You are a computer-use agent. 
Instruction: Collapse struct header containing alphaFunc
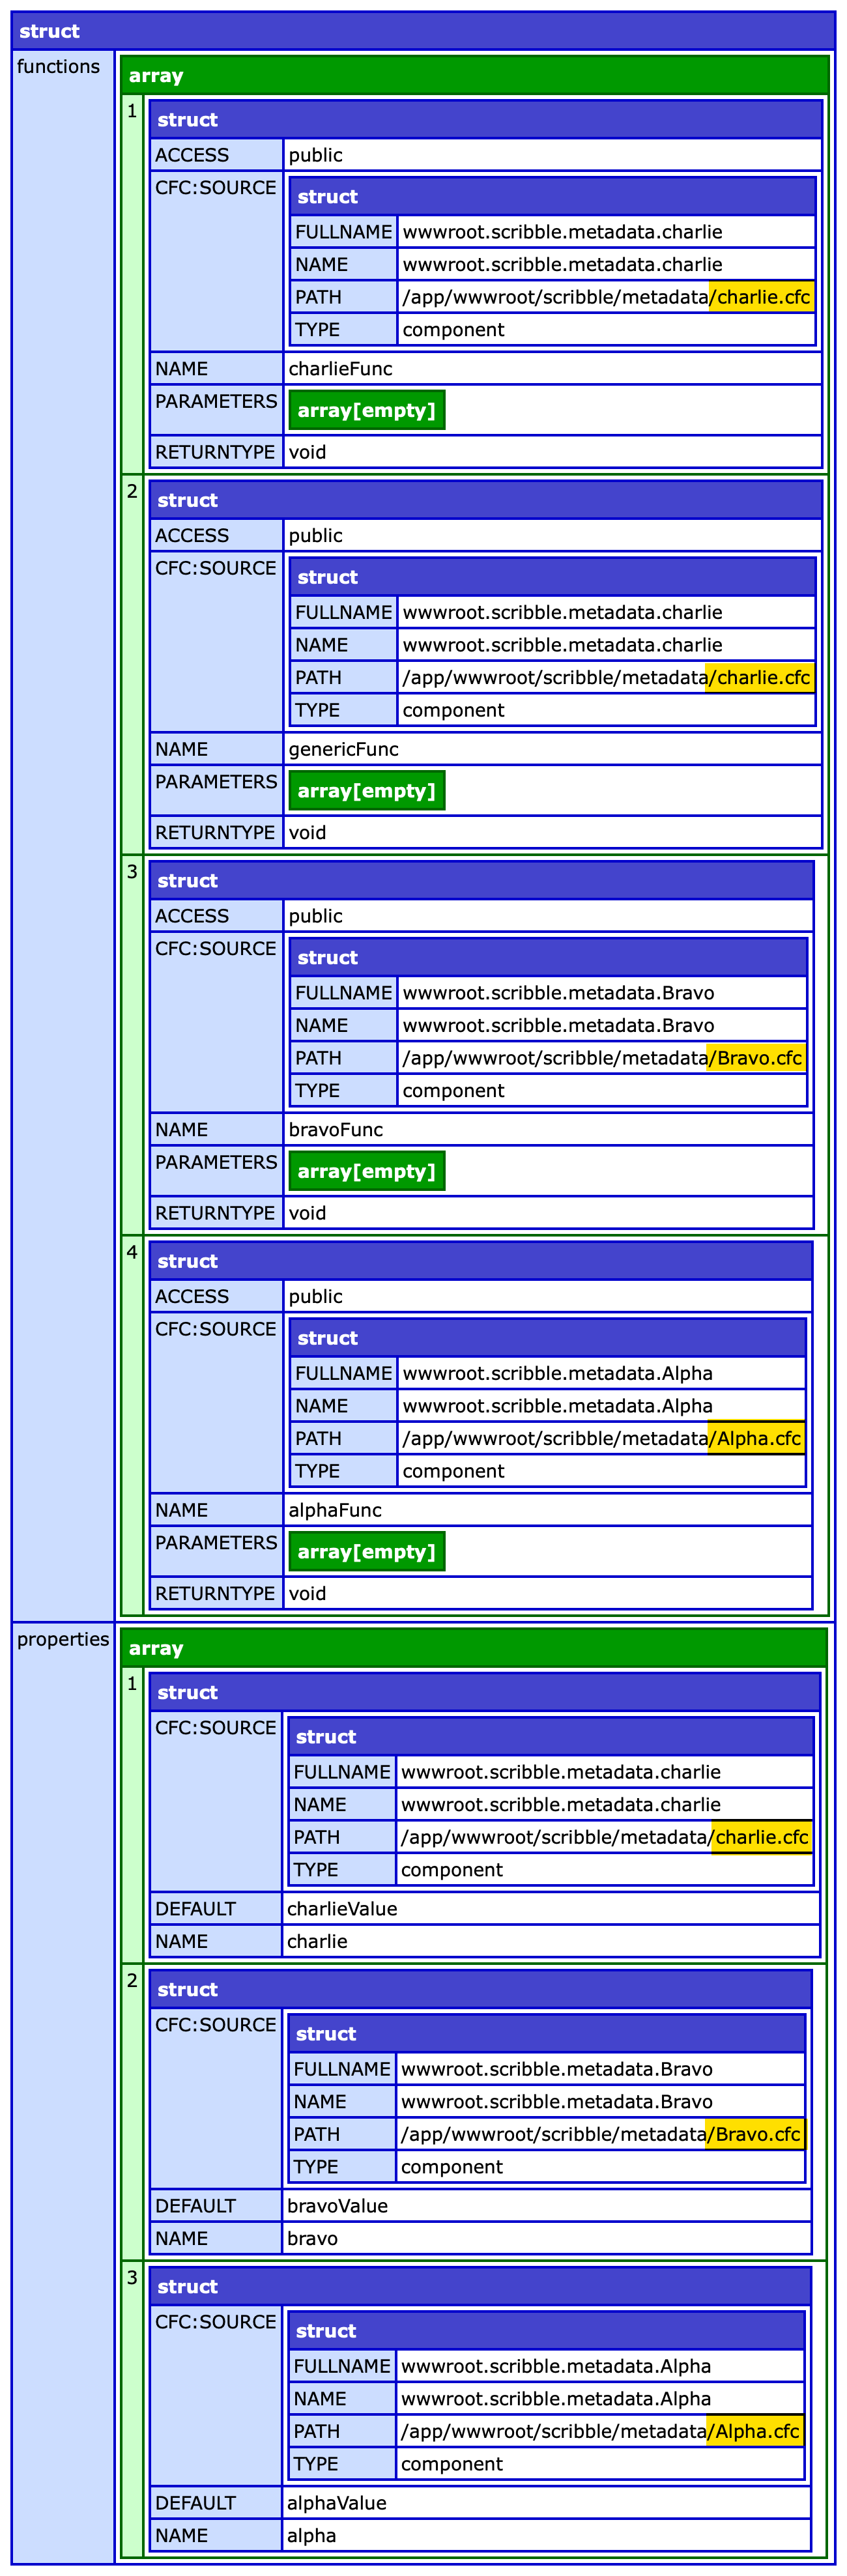tap(480, 1261)
